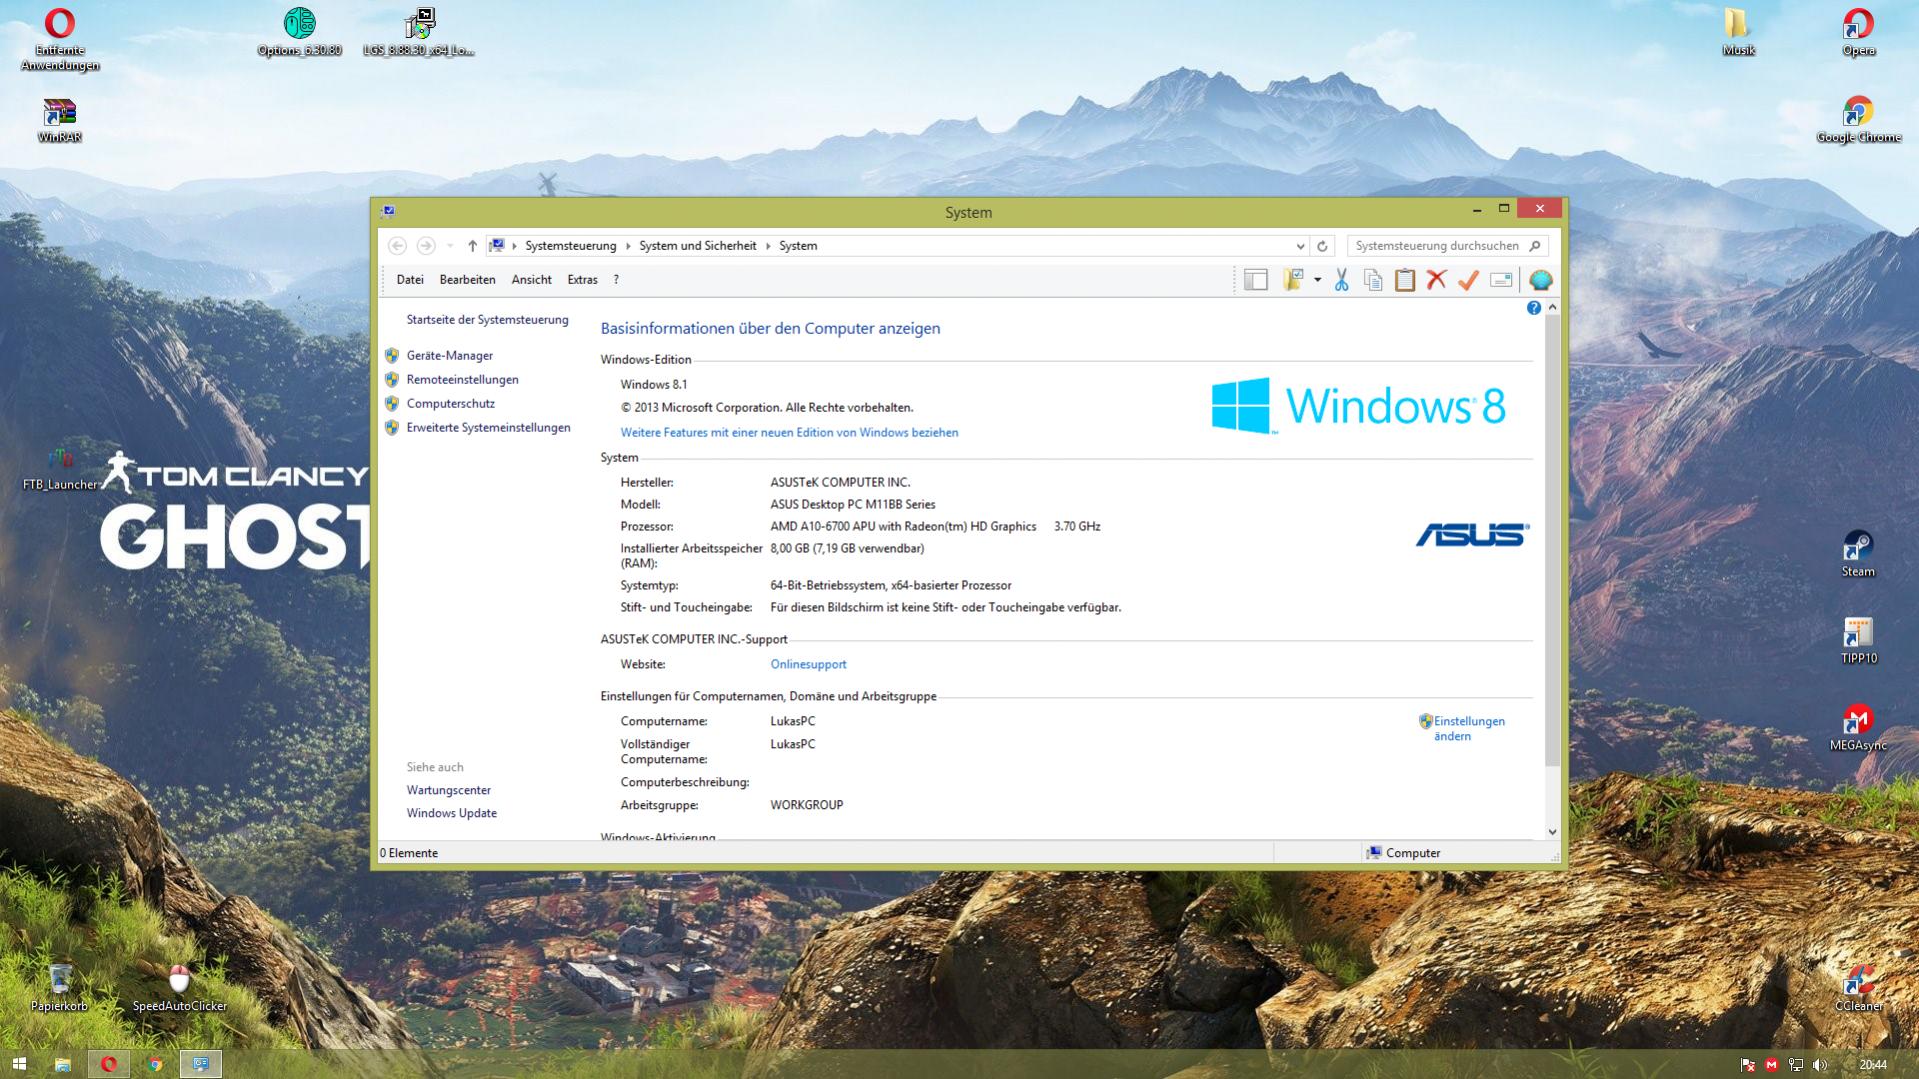Click the volume speaker tray icon
The height and width of the screenshot is (1079, 1919).
[x=1820, y=1065]
